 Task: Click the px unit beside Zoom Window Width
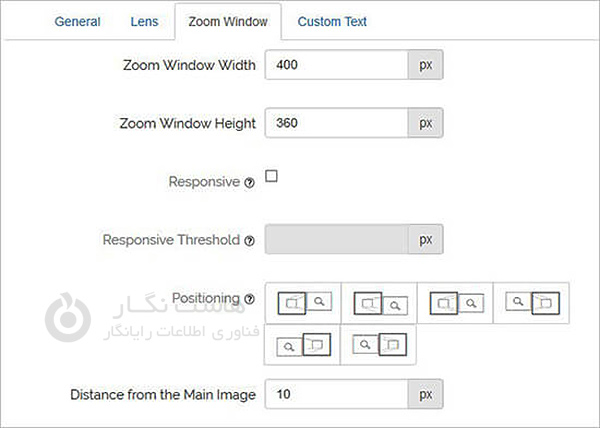(425, 66)
